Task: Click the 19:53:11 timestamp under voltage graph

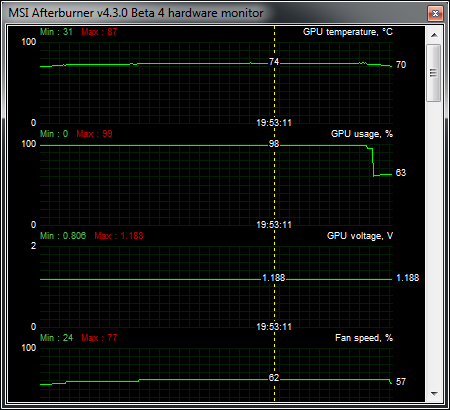Action: click(x=274, y=327)
